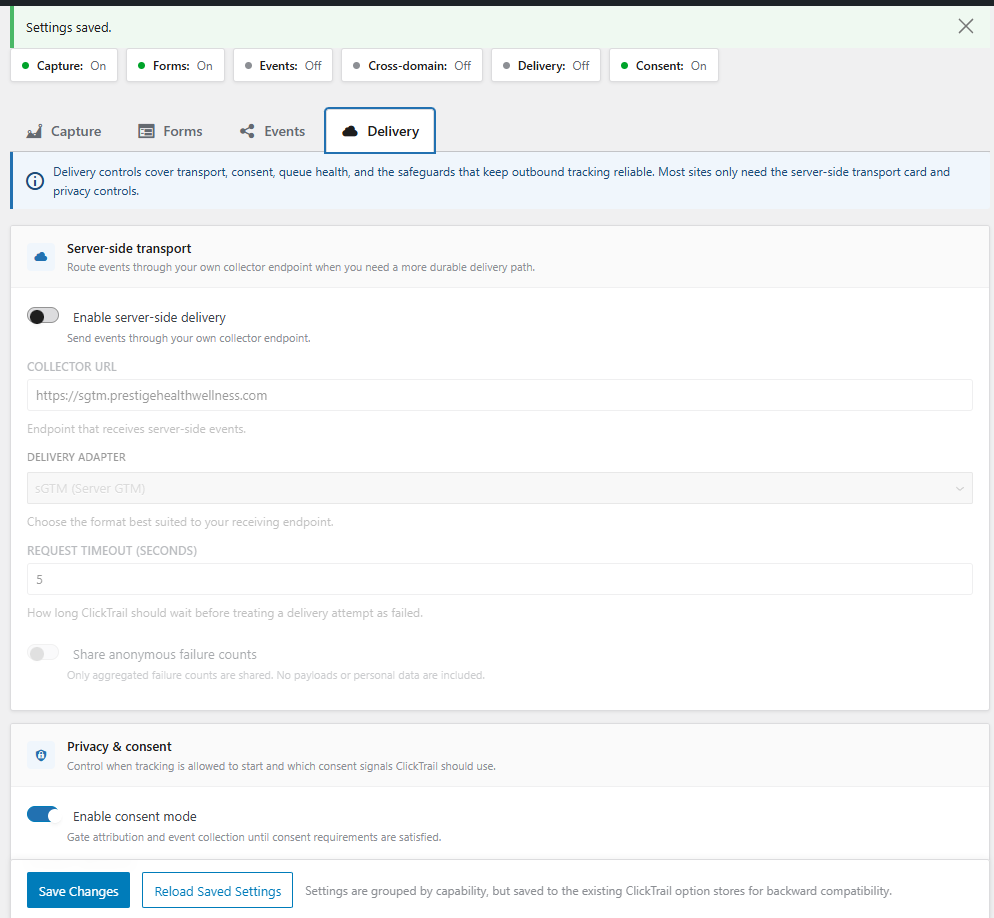Click the Save Changes button

click(x=78, y=890)
